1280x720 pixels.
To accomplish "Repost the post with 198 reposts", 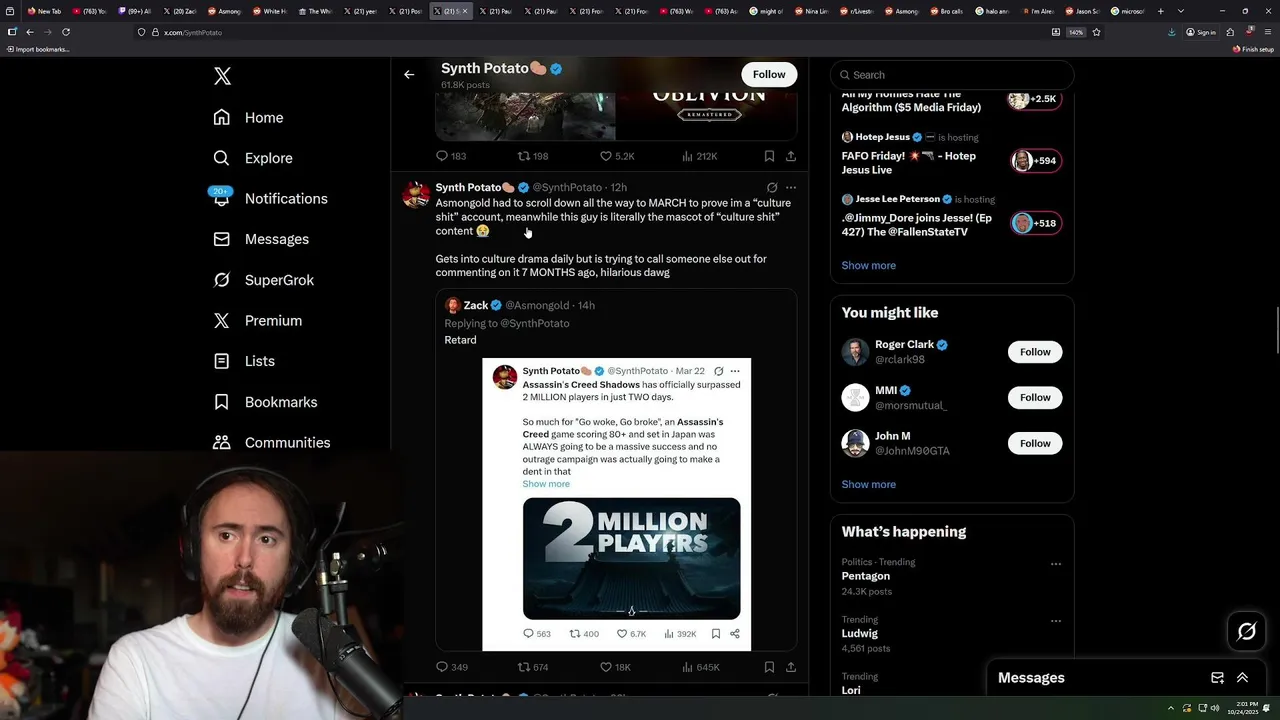I will click(x=532, y=156).
